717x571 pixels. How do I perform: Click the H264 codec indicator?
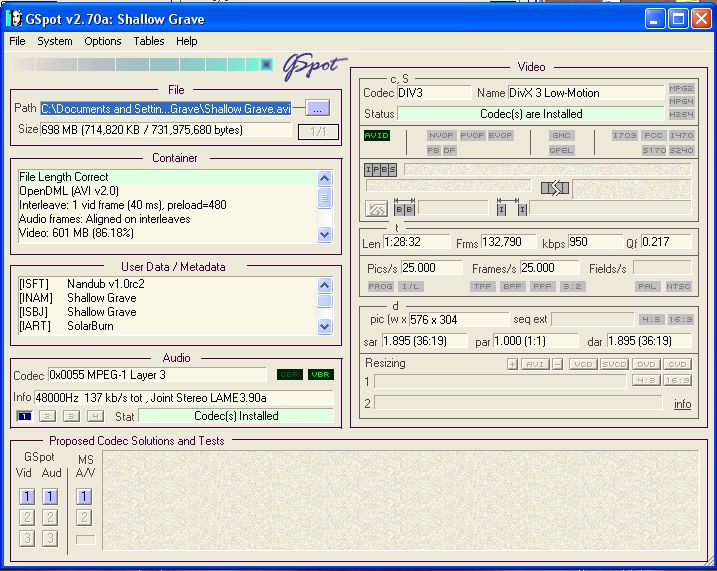[x=681, y=114]
